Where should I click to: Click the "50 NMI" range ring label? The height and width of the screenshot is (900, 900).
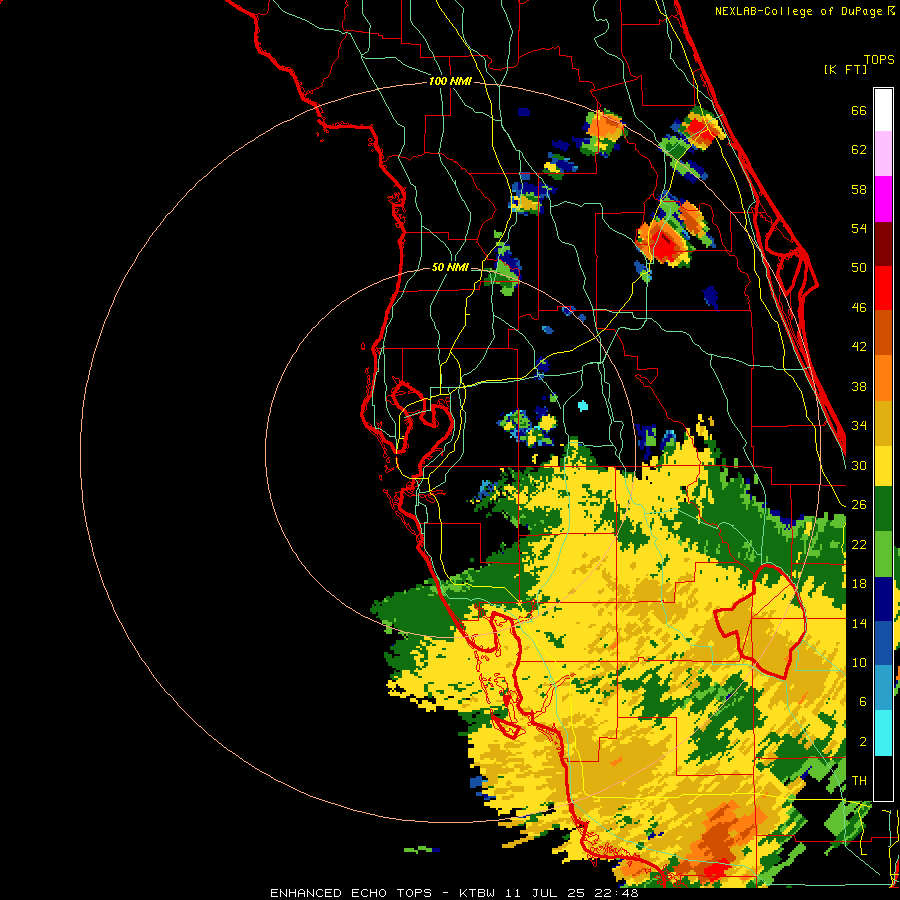(x=450, y=267)
